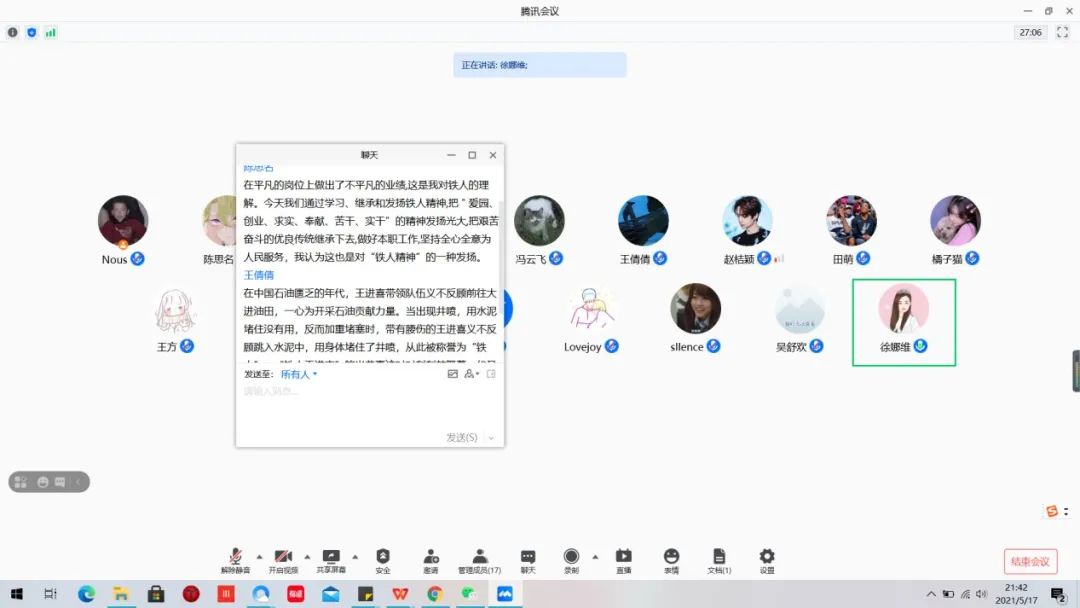Toggle the chat (聊天) toolbar button
Viewport: 1080px width, 608px height.
tap(528, 560)
